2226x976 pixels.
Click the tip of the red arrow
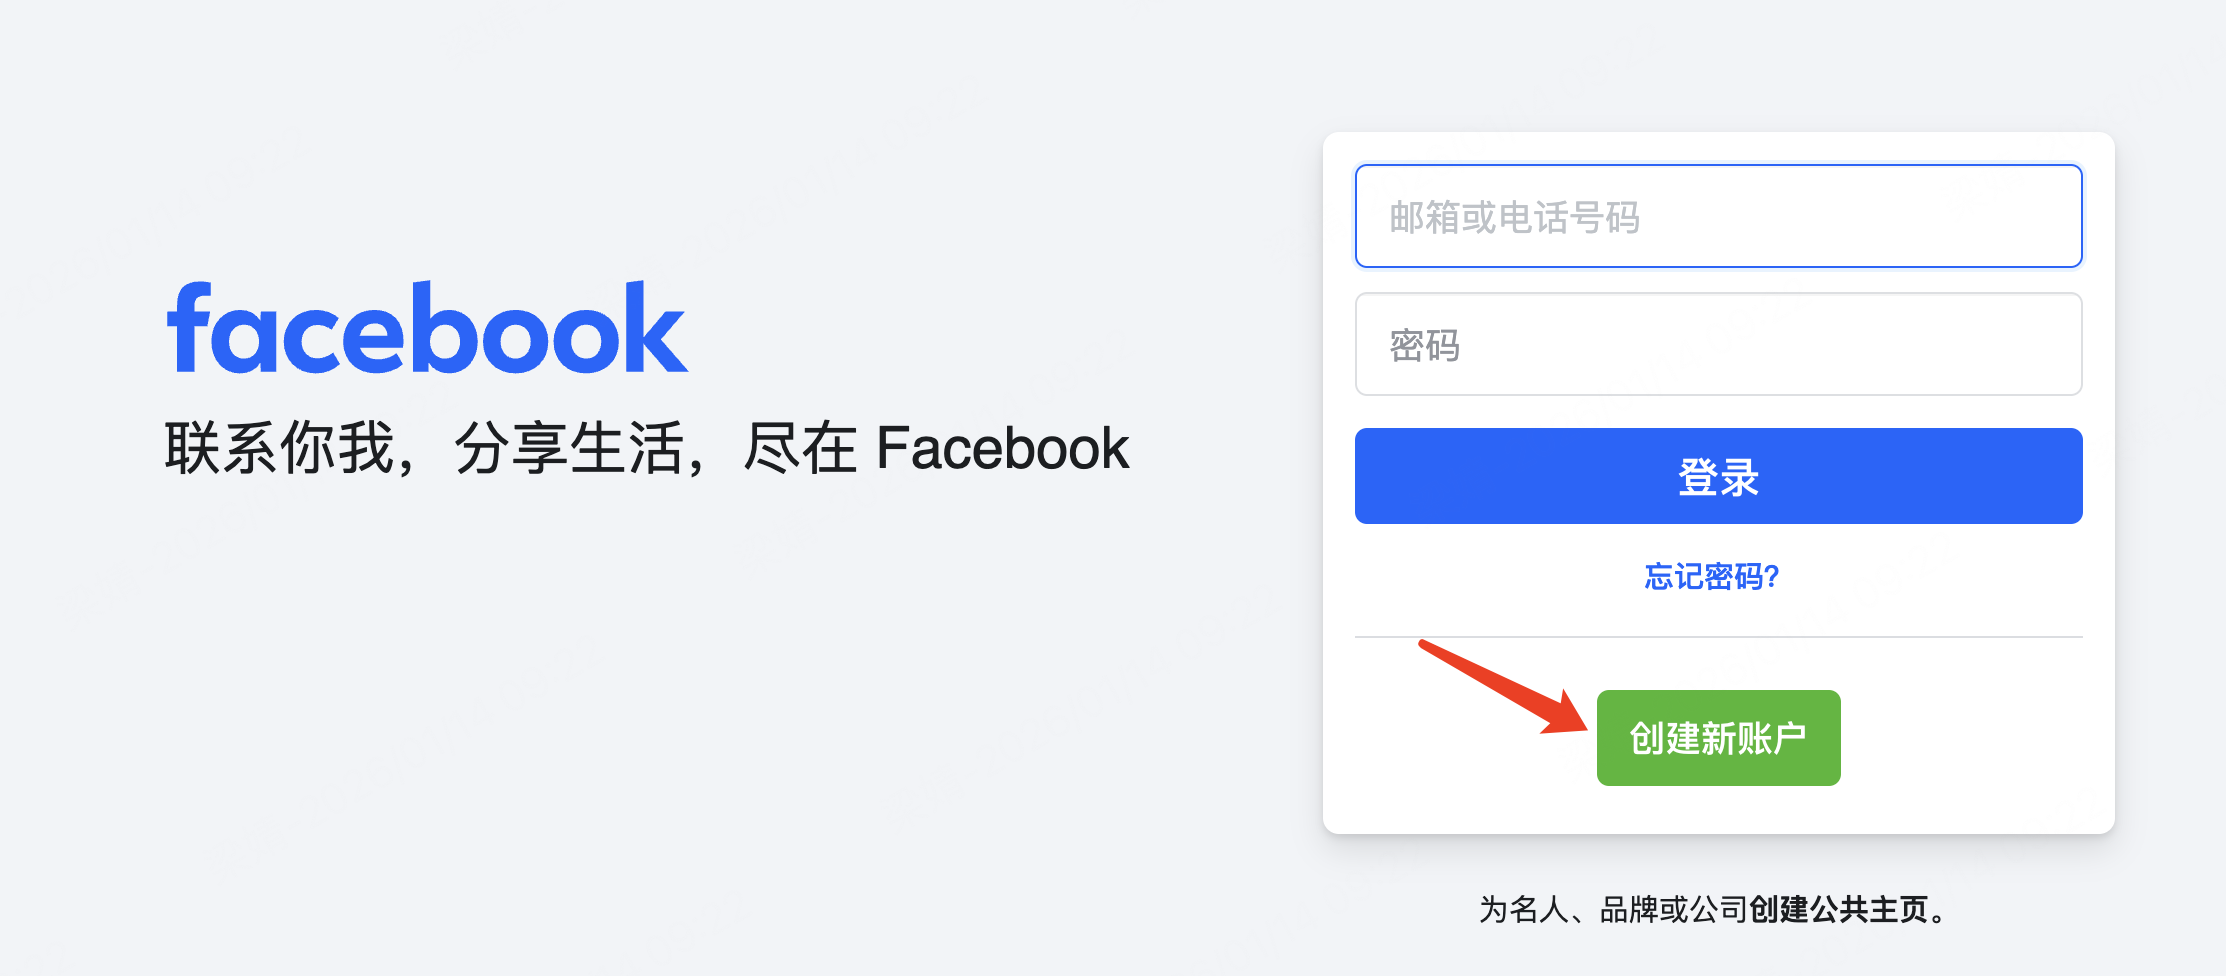click(x=1583, y=728)
